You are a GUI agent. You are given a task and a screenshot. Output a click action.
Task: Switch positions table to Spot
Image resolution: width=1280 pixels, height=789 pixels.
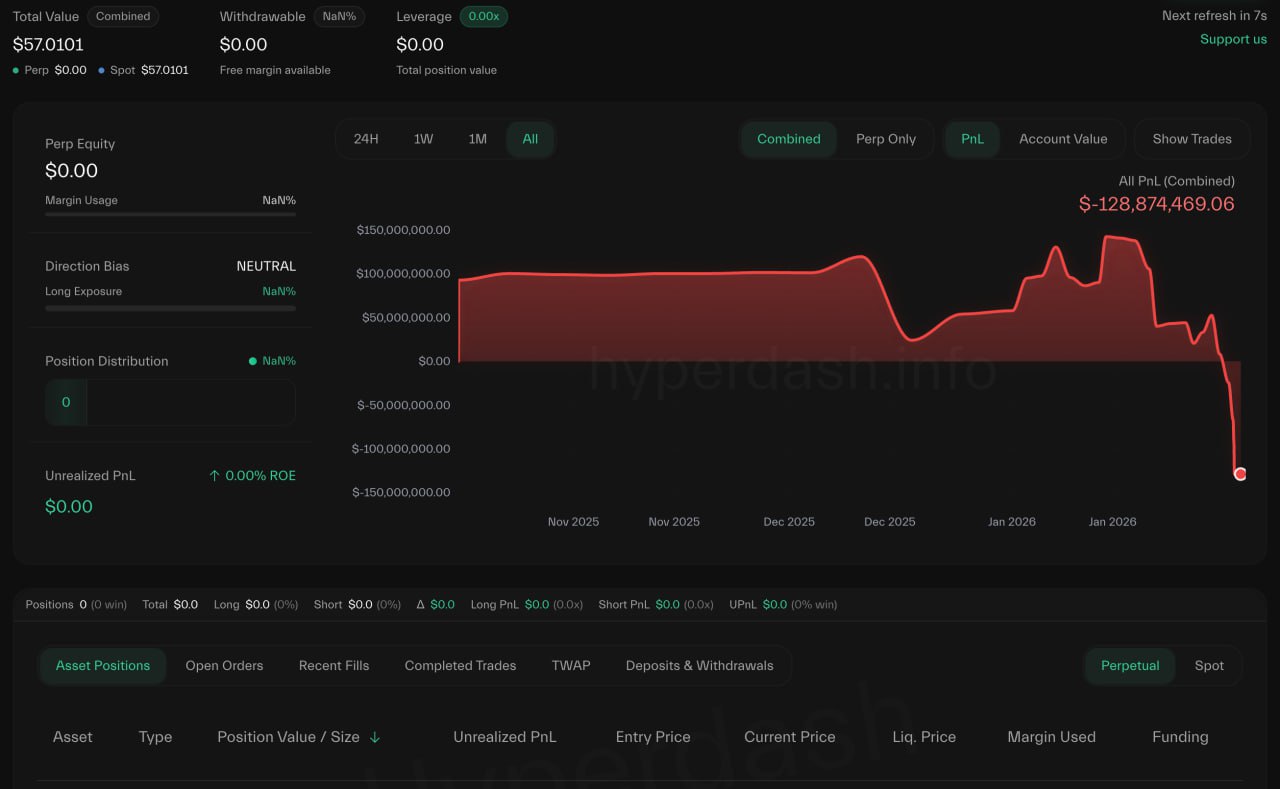[1208, 665]
